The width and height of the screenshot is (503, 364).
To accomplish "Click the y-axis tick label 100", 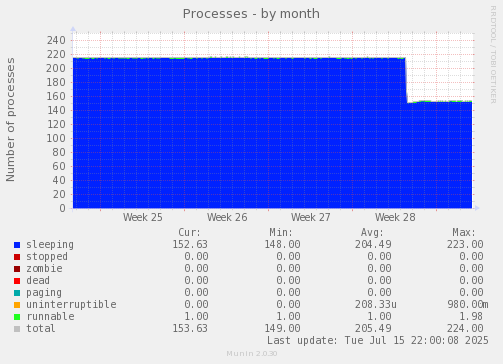I will tap(56, 139).
